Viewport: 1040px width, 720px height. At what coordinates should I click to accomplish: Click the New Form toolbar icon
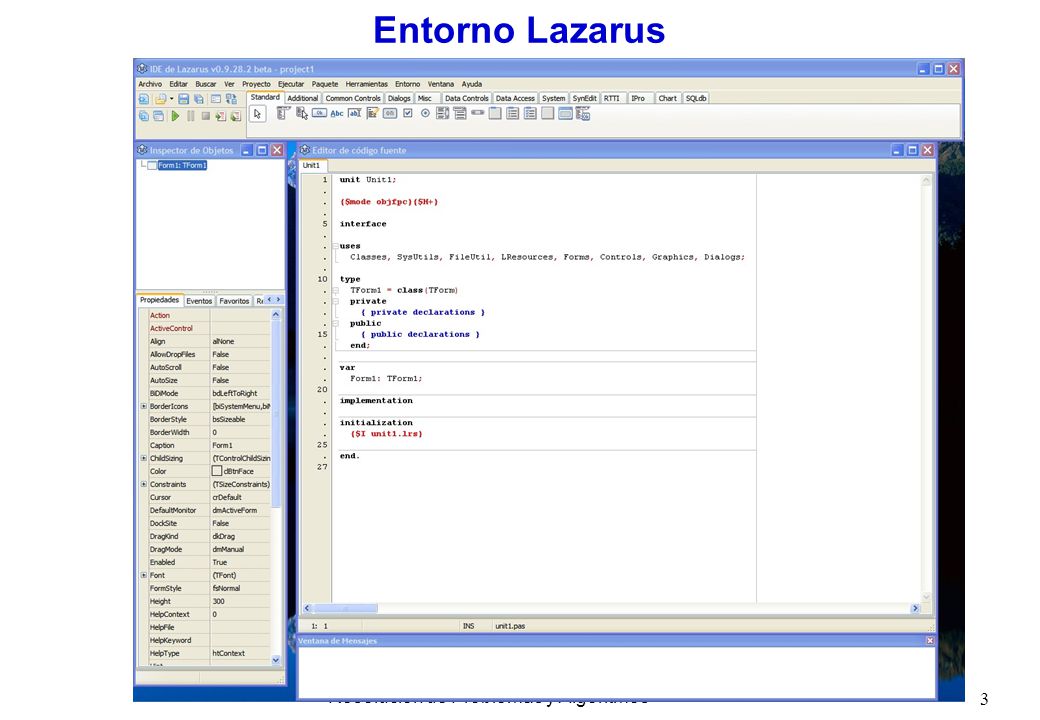(x=216, y=99)
